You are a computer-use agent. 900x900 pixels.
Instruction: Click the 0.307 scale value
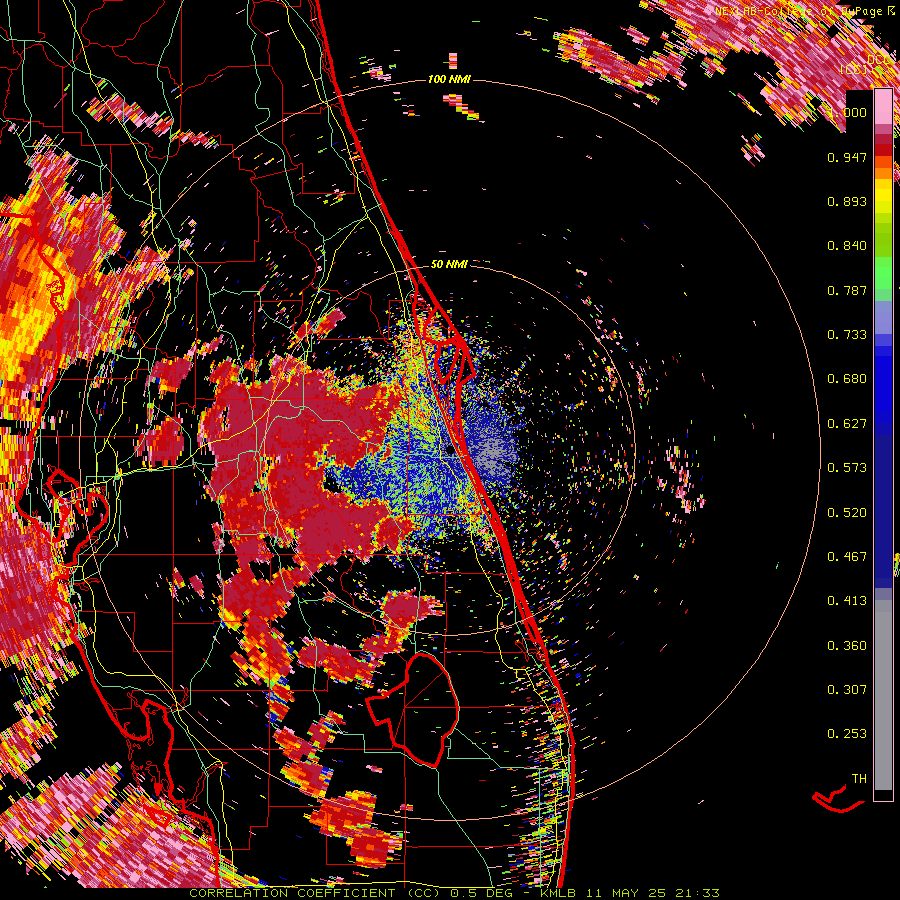[847, 690]
